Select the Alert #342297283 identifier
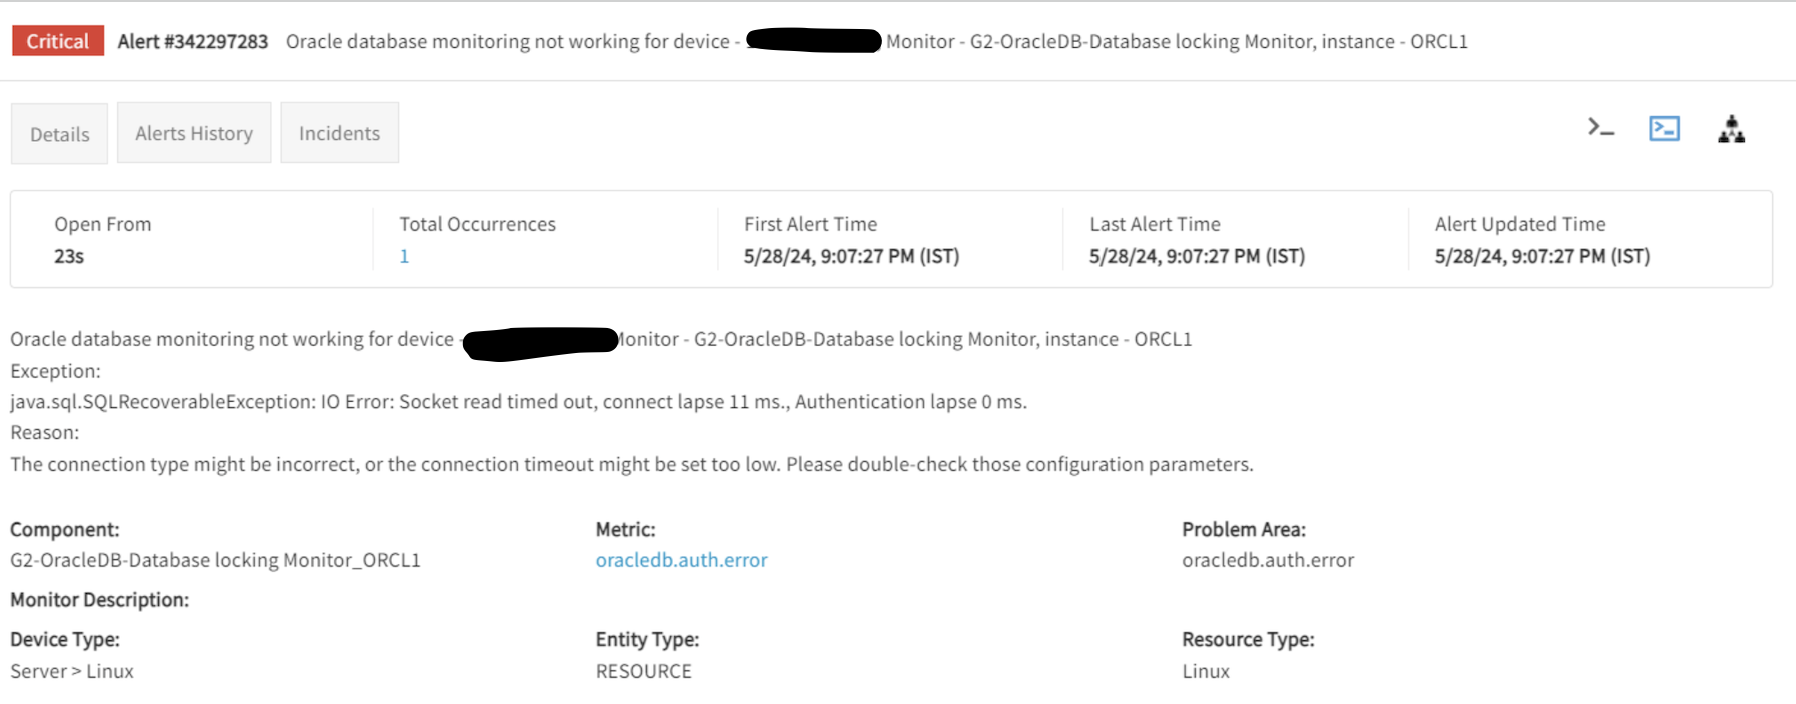The width and height of the screenshot is (1796, 704). pyautogui.click(x=193, y=41)
